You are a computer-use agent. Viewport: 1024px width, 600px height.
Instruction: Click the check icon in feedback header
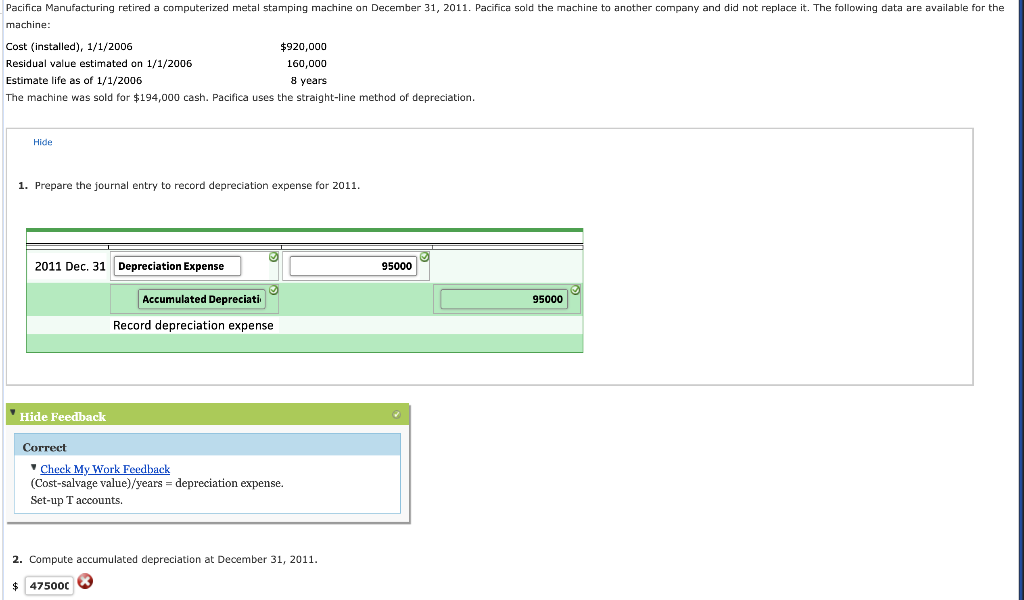396,415
